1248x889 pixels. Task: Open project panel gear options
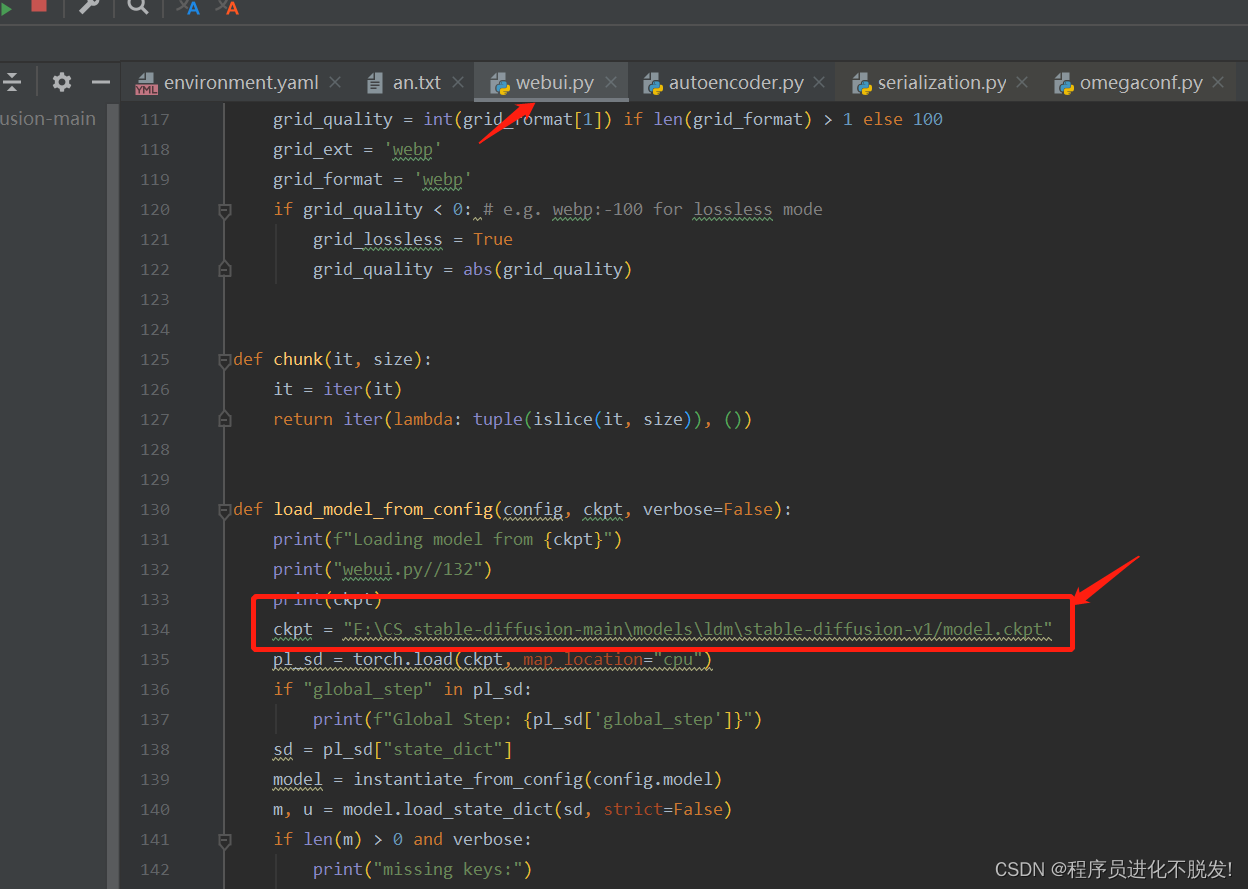click(x=62, y=82)
